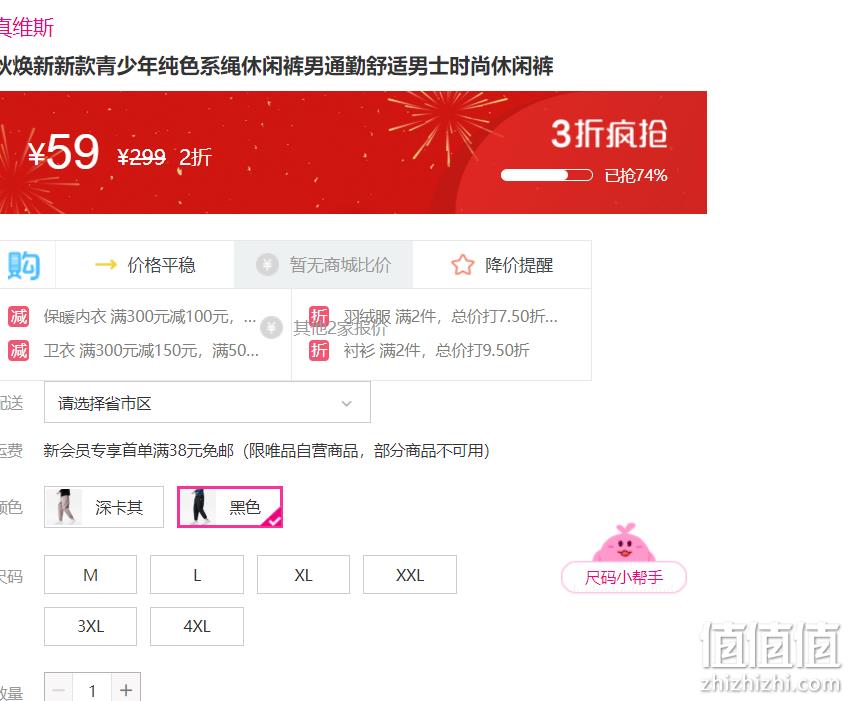Expand the dropdown chevron in the region selector
This screenshot has height=701, width=850.
click(x=347, y=403)
